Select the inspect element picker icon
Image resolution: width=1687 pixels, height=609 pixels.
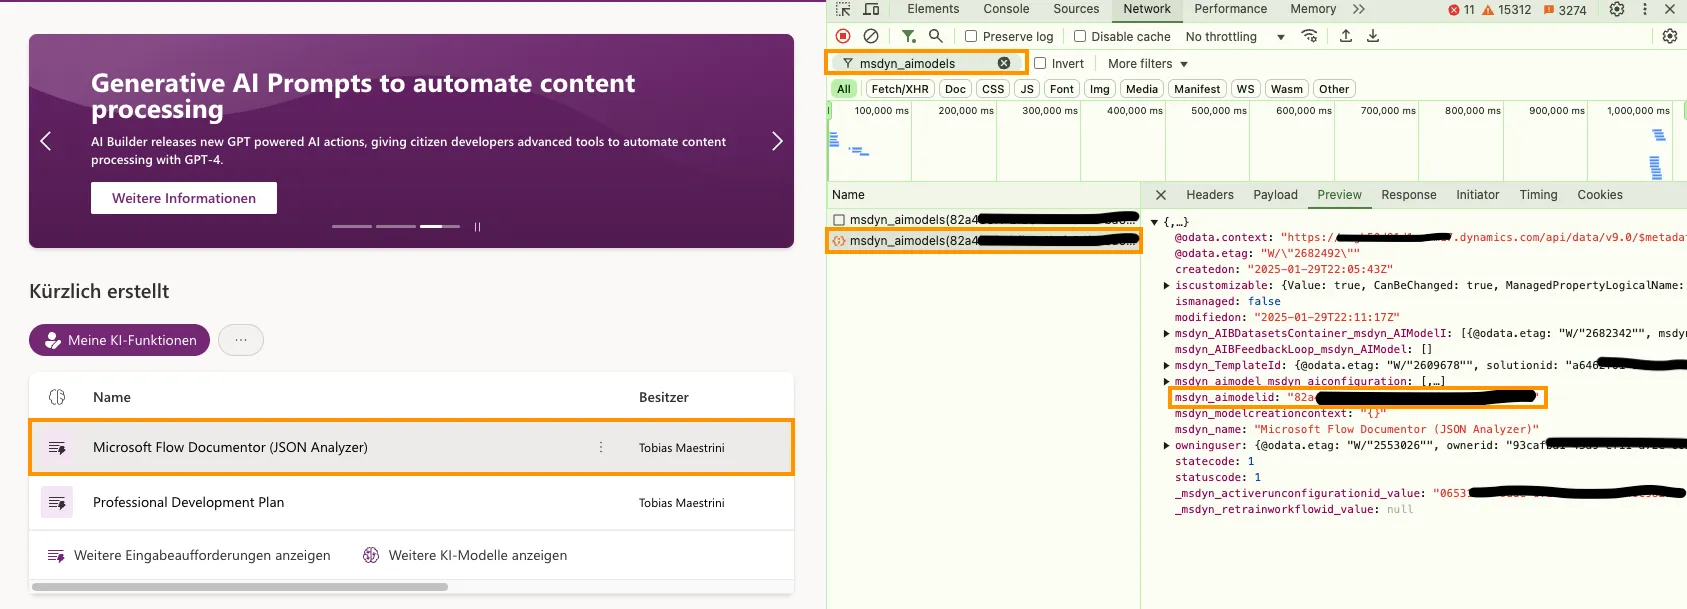click(843, 9)
